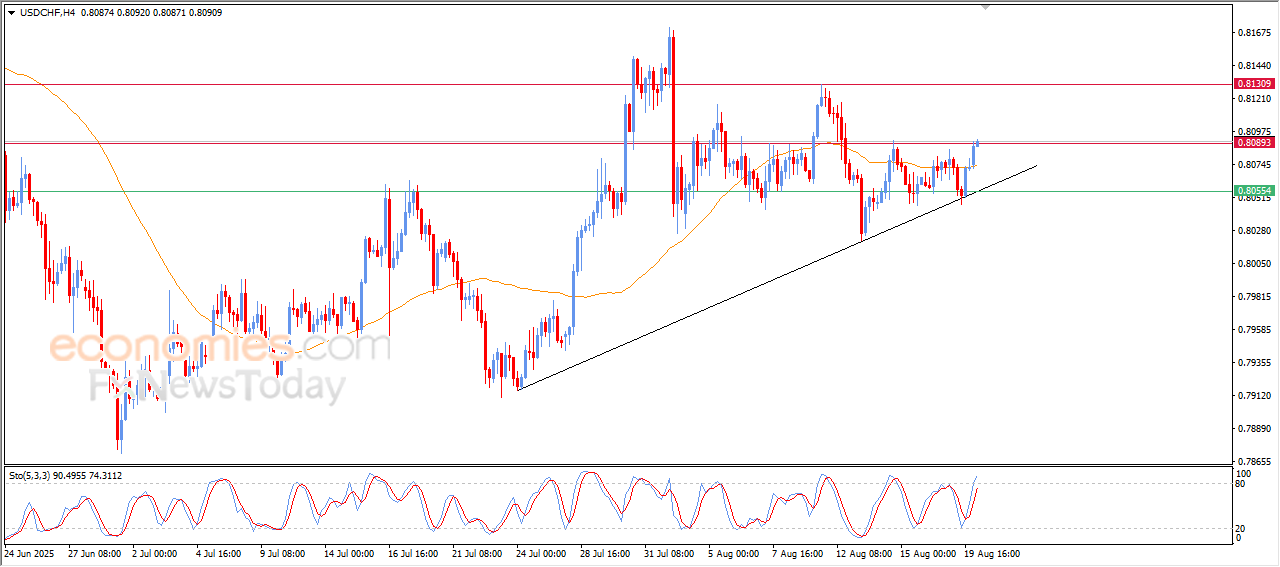
Task: Click price axis label 0.79815
Action: (x=1254, y=297)
